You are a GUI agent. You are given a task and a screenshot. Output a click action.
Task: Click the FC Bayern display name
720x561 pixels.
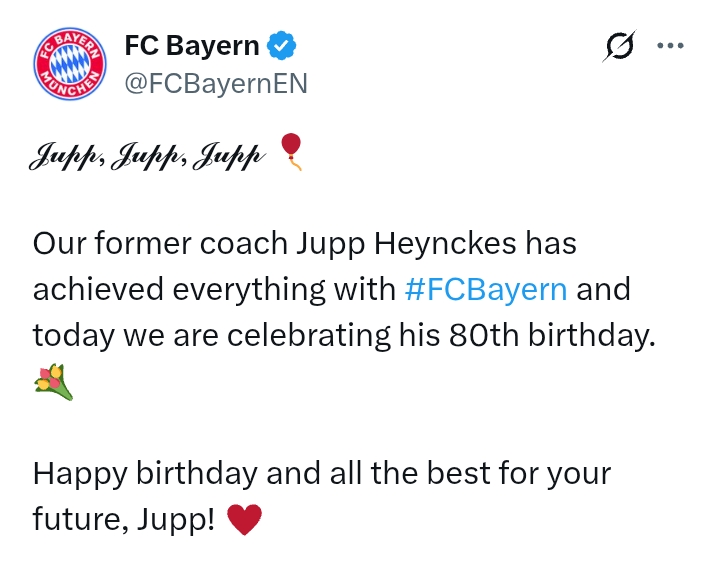tap(191, 45)
